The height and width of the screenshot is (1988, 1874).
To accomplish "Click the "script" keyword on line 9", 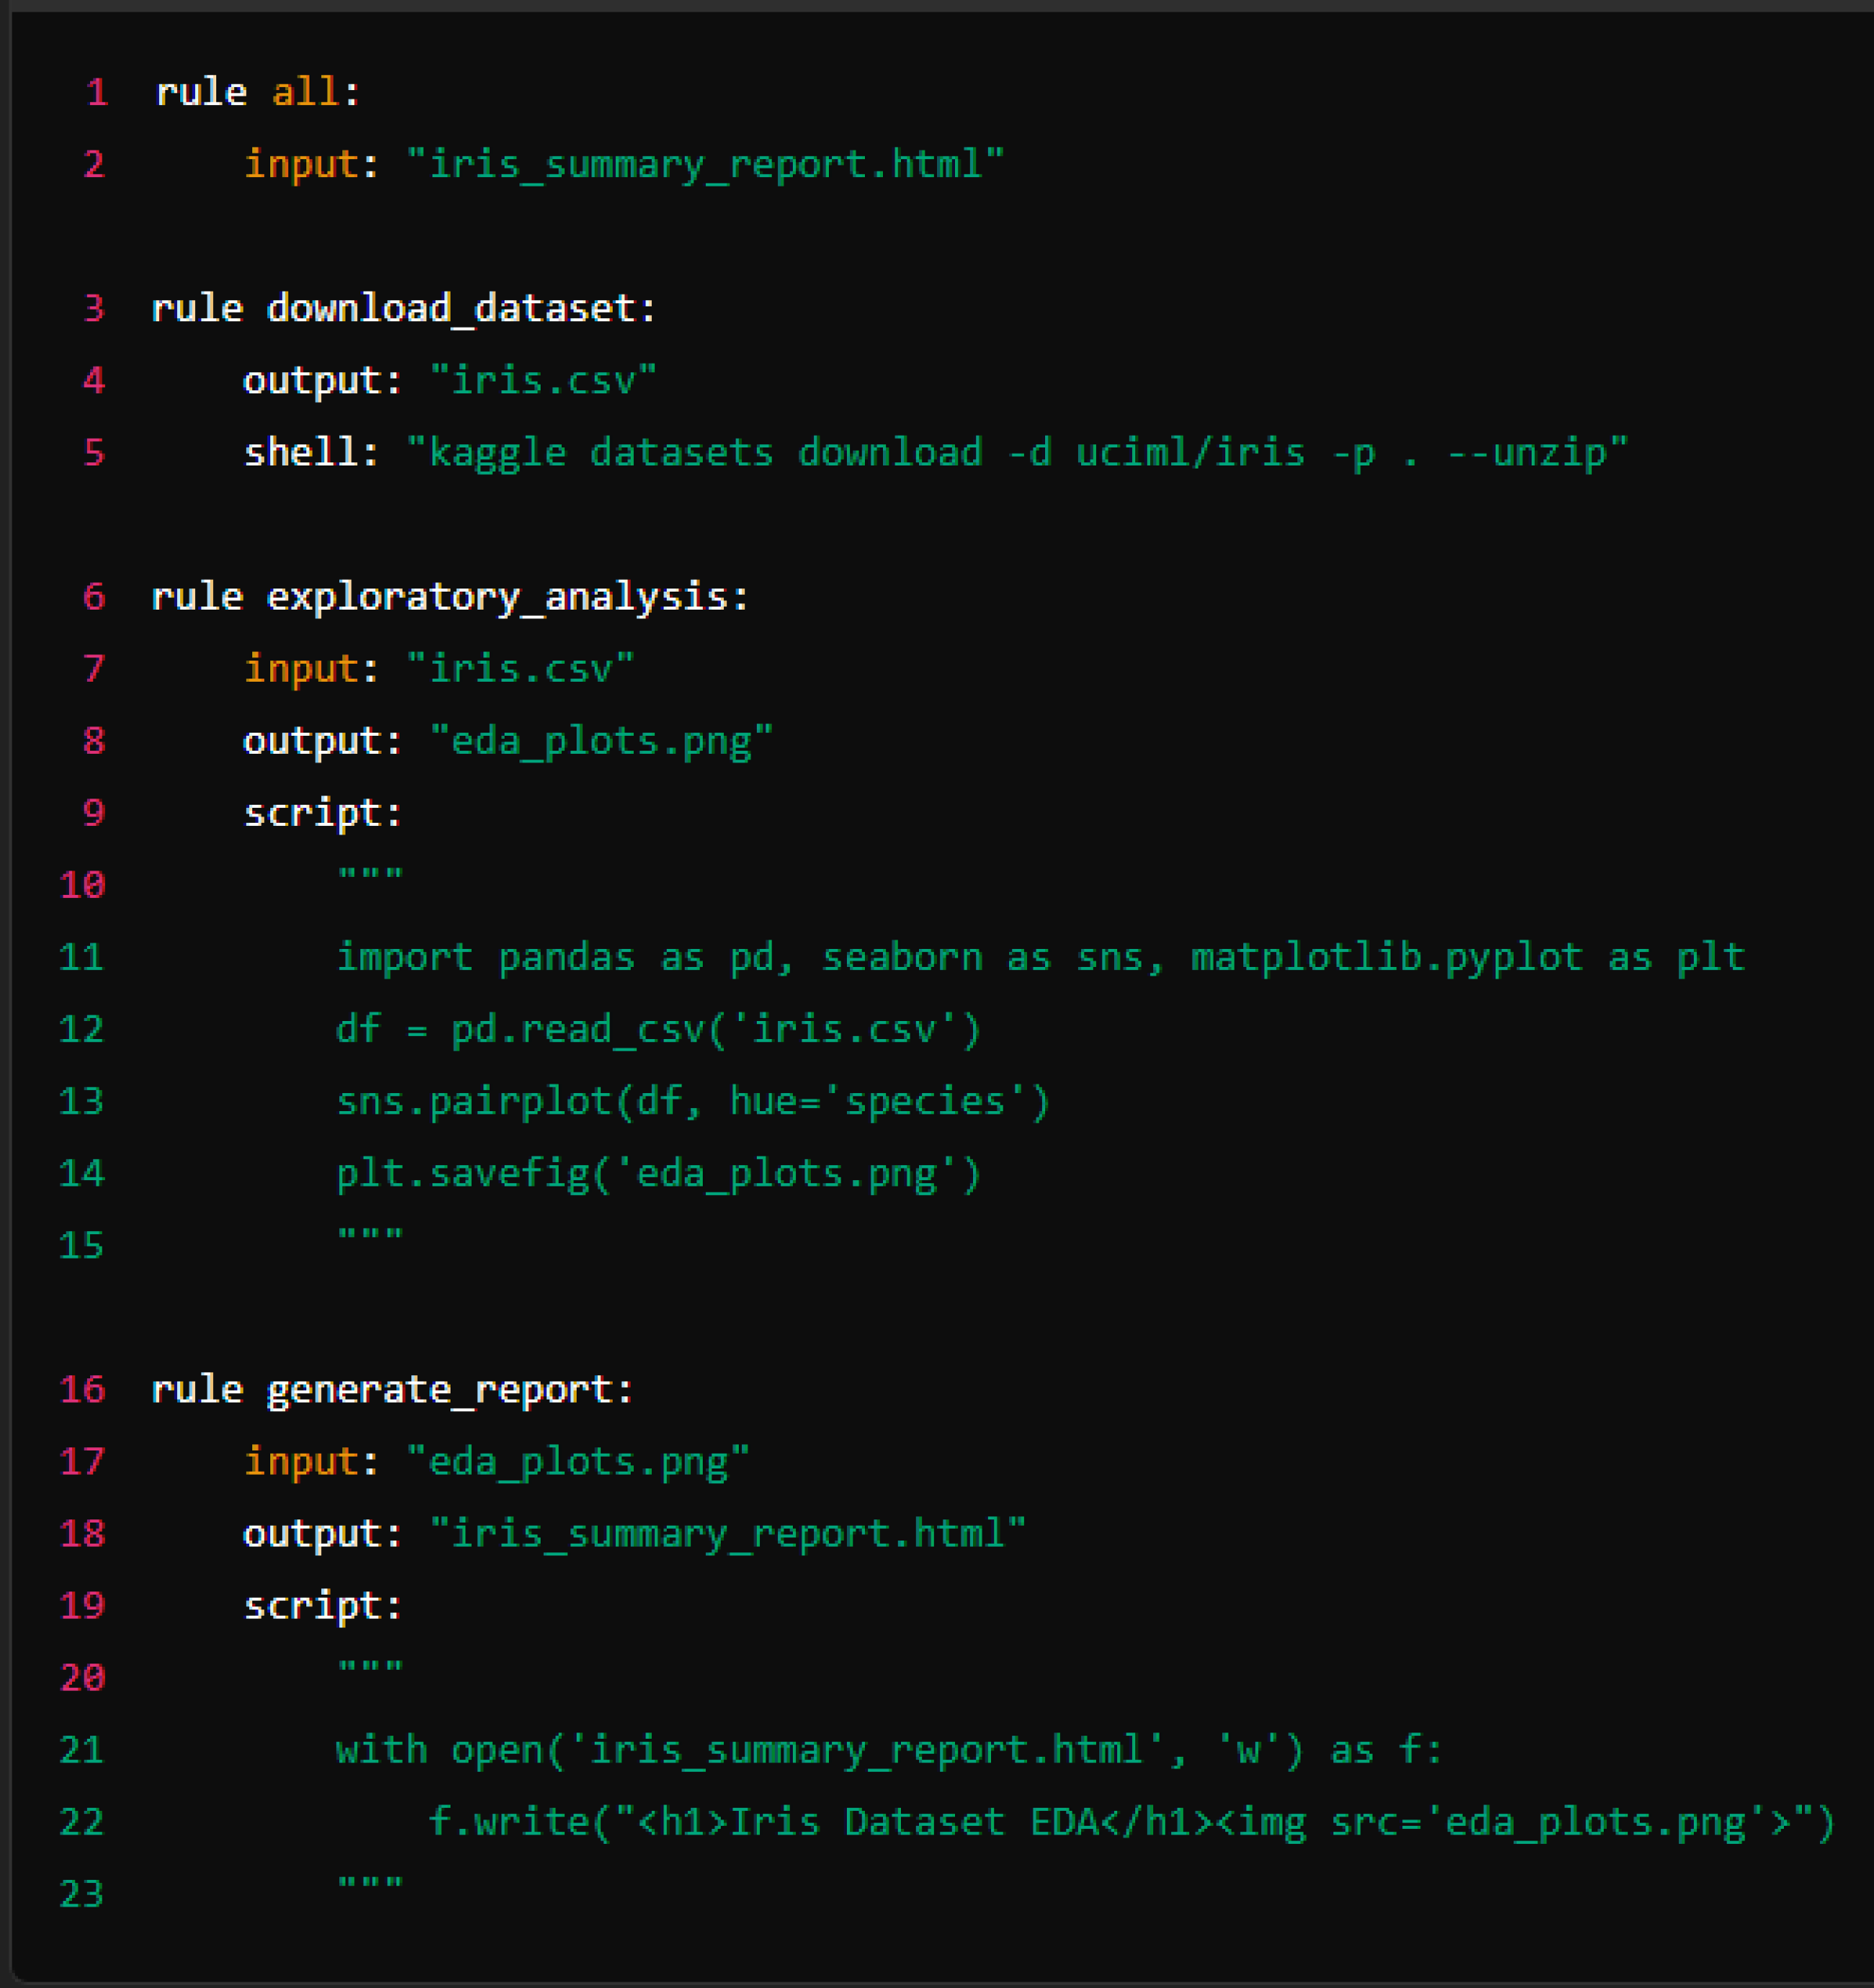I will [x=313, y=813].
